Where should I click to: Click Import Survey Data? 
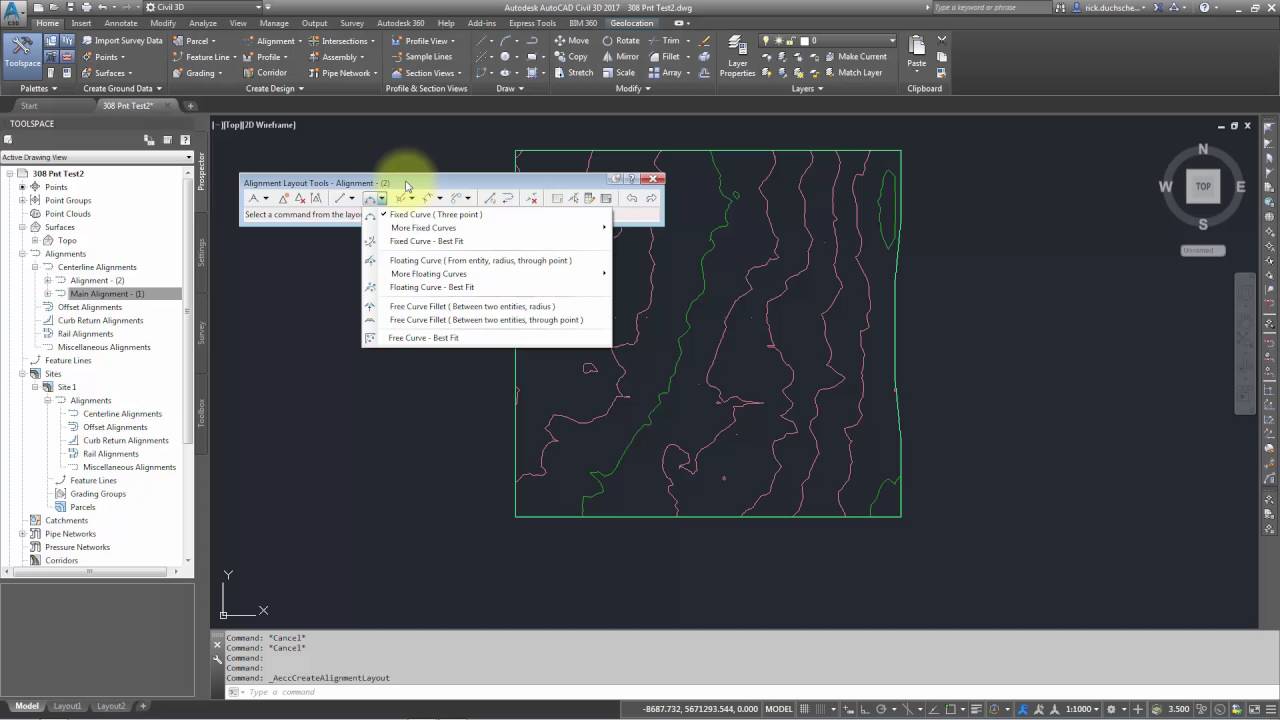click(121, 41)
